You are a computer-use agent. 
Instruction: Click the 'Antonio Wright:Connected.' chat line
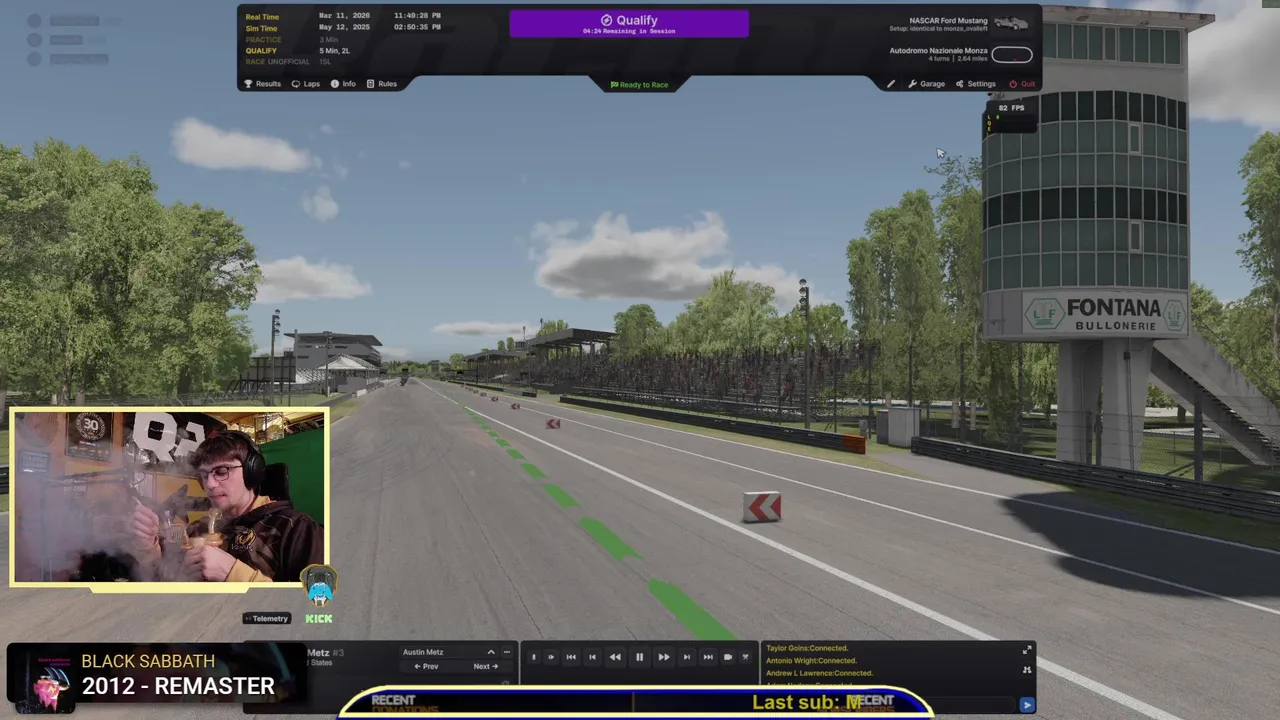click(x=811, y=661)
